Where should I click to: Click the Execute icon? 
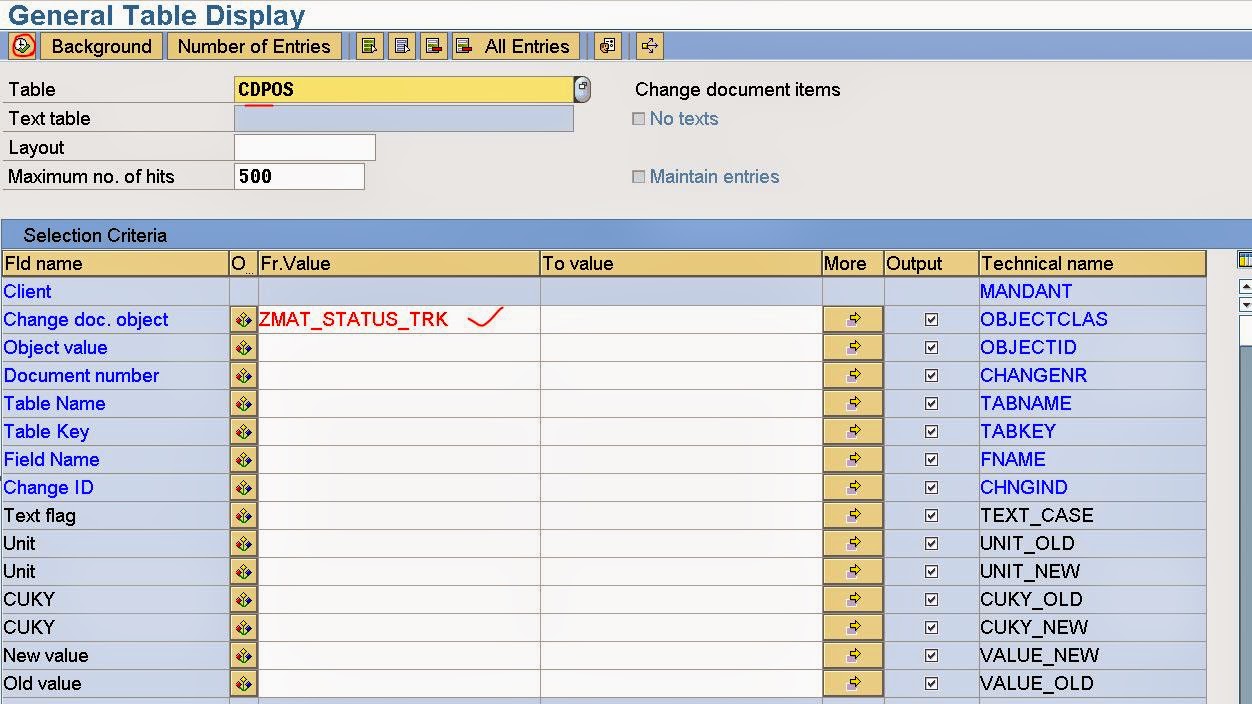(x=22, y=45)
